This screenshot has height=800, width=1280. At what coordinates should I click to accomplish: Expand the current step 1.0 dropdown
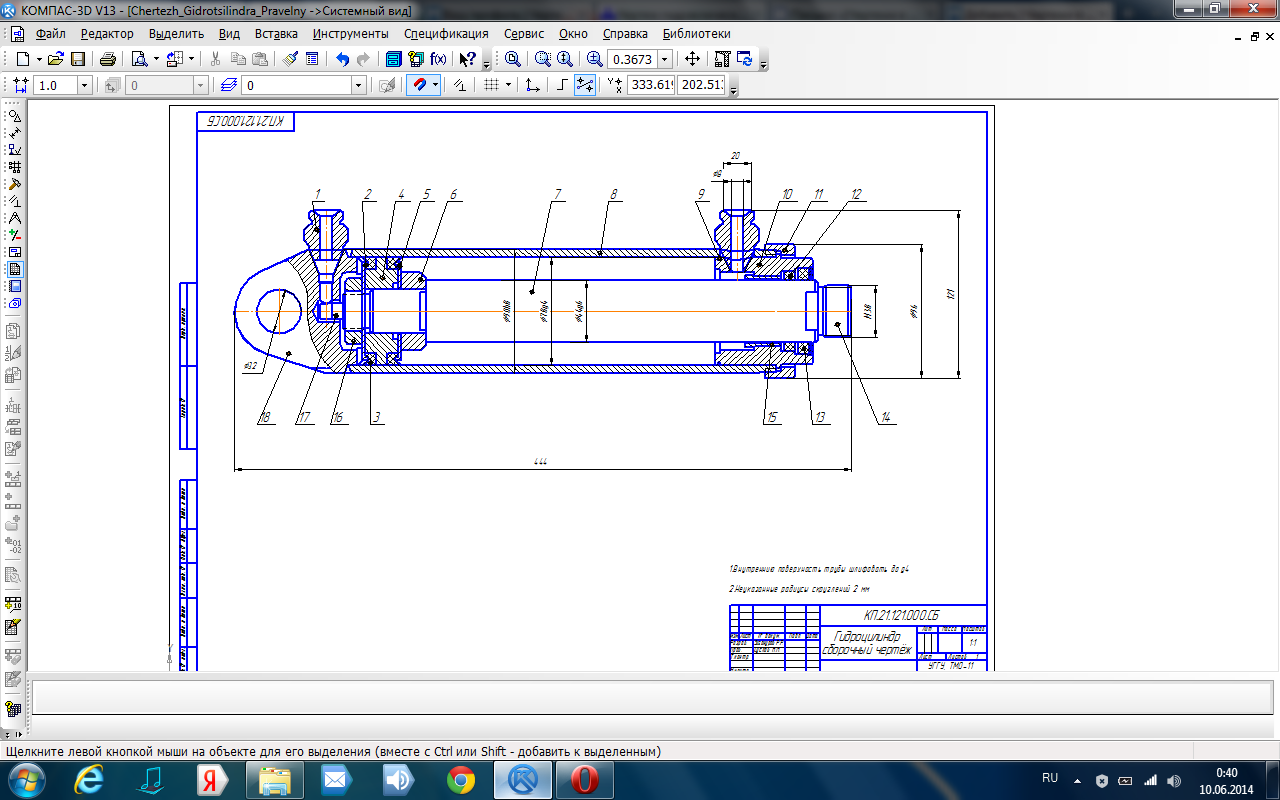pyautogui.click(x=84, y=86)
